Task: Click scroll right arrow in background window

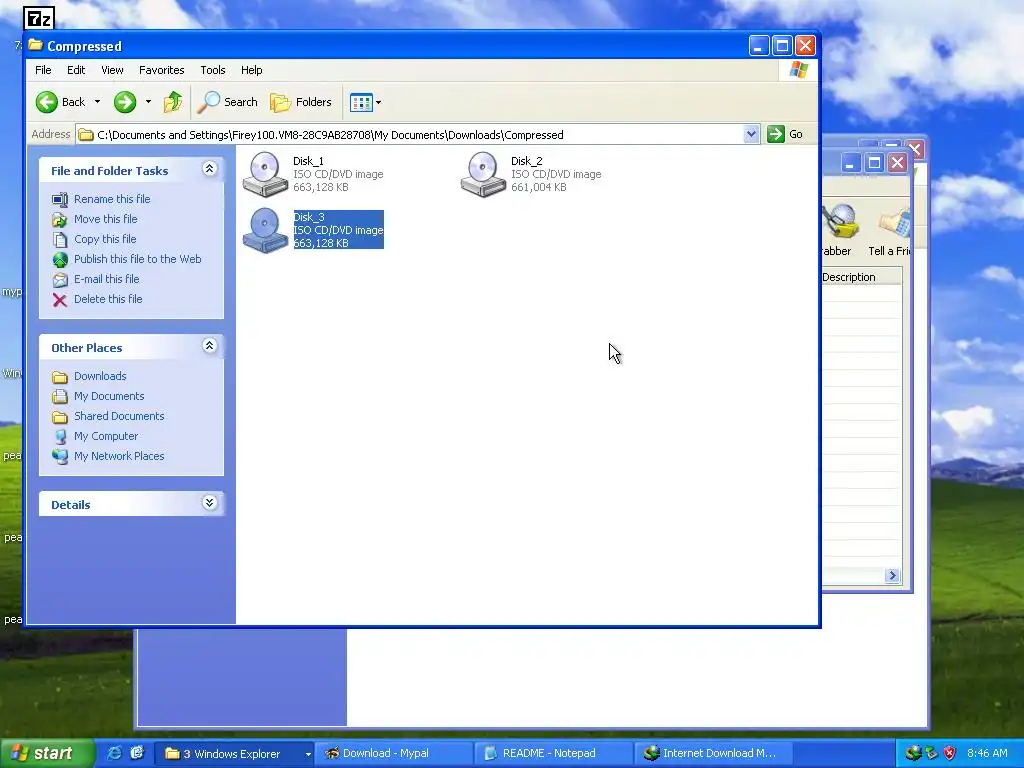Action: pos(892,575)
